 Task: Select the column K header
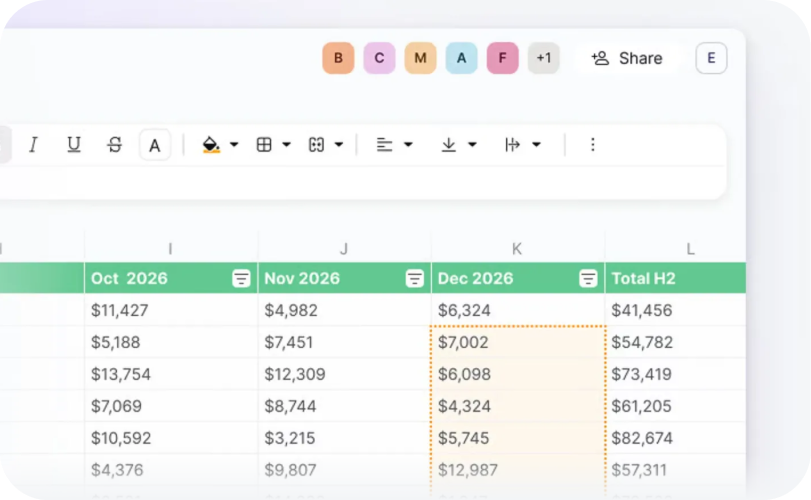click(x=517, y=249)
